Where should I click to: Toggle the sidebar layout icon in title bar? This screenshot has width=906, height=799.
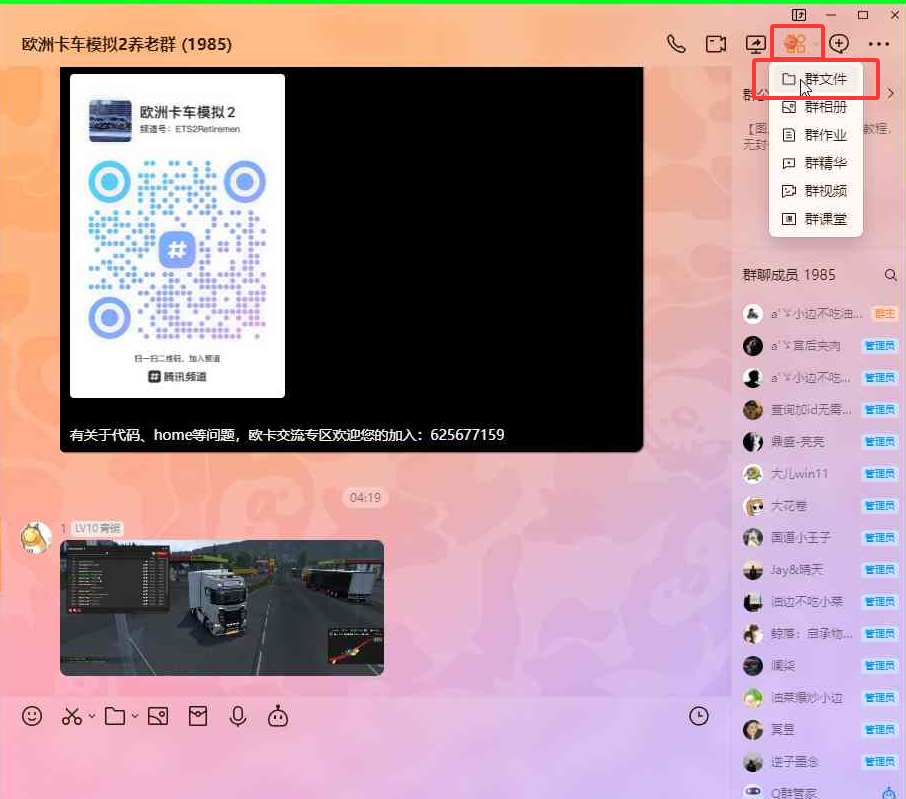pos(799,14)
